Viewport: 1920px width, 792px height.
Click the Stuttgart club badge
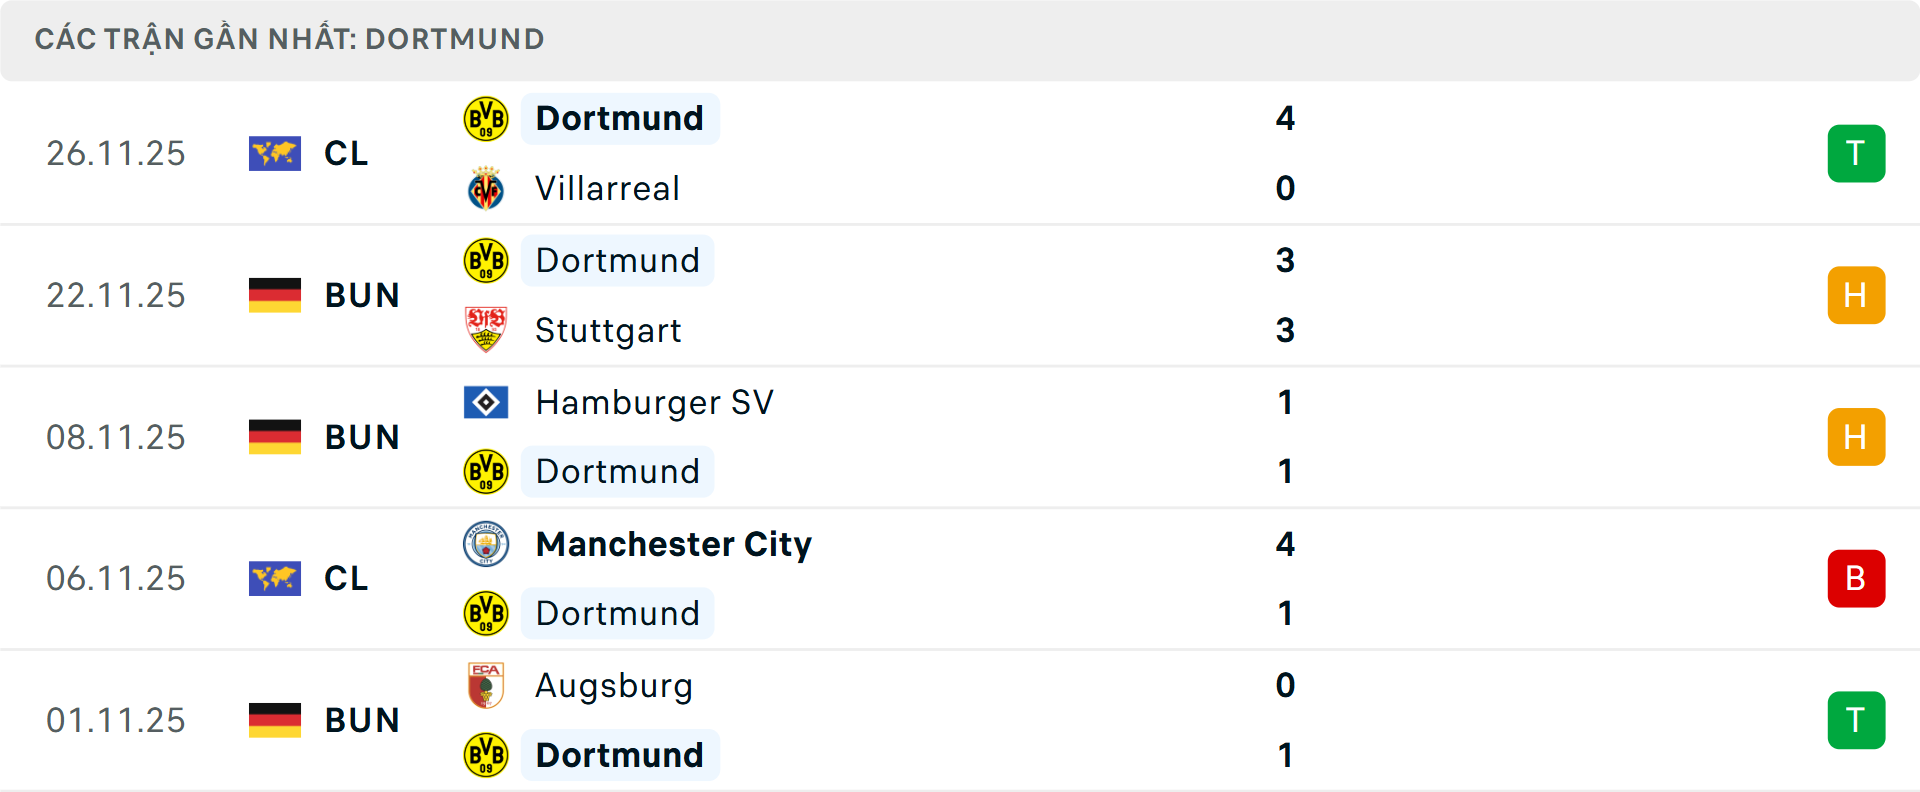(x=486, y=330)
